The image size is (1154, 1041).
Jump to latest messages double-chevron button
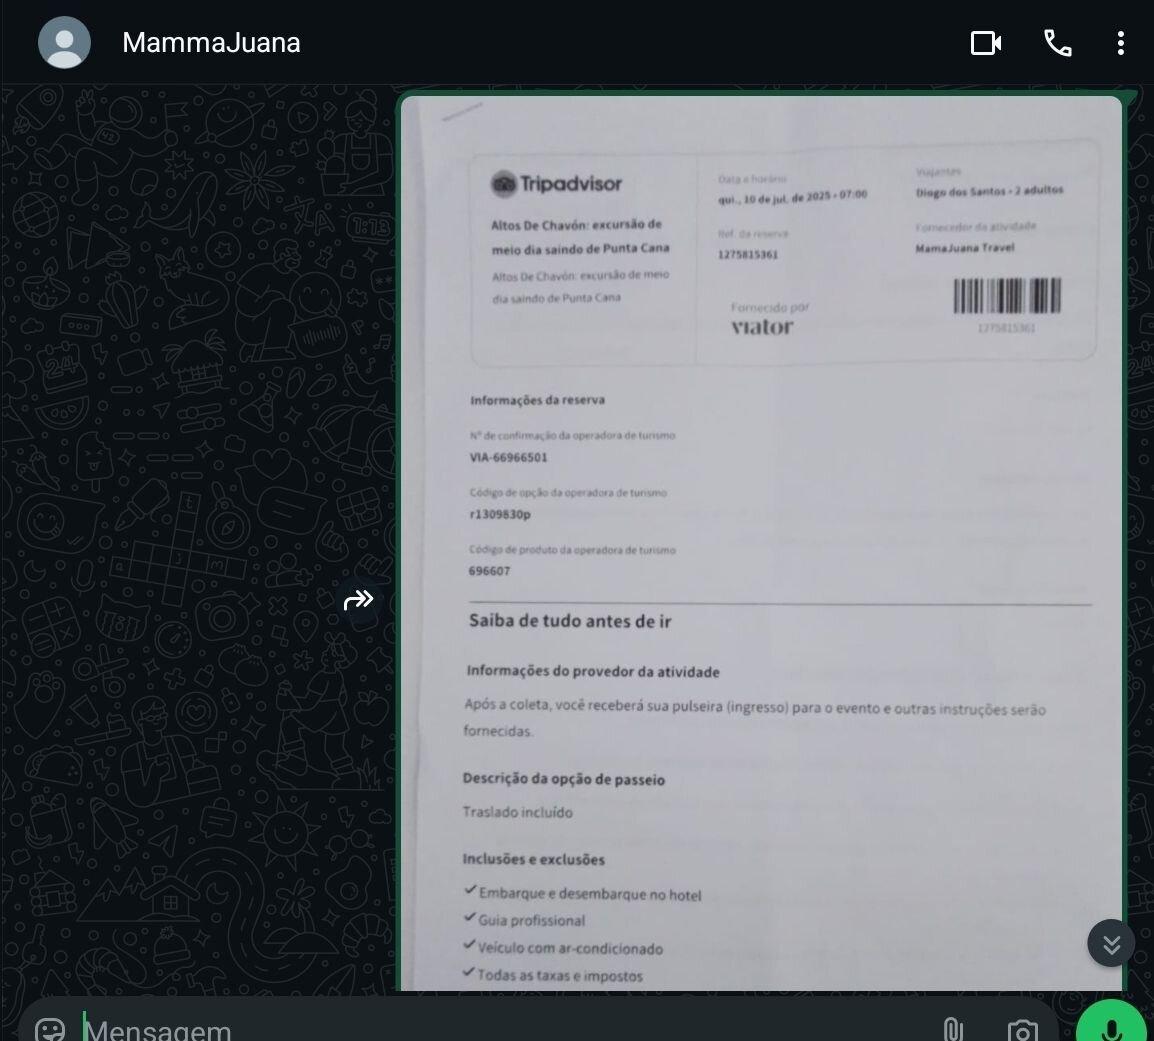[1111, 943]
